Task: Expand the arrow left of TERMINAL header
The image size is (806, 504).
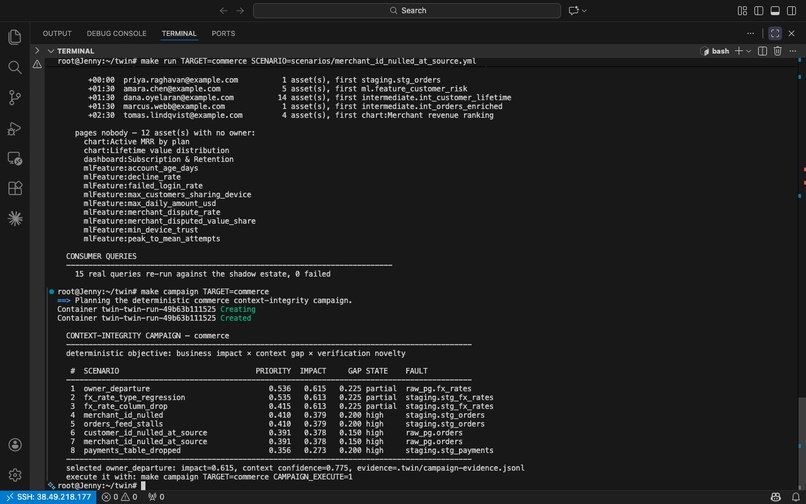Action: 37,50
